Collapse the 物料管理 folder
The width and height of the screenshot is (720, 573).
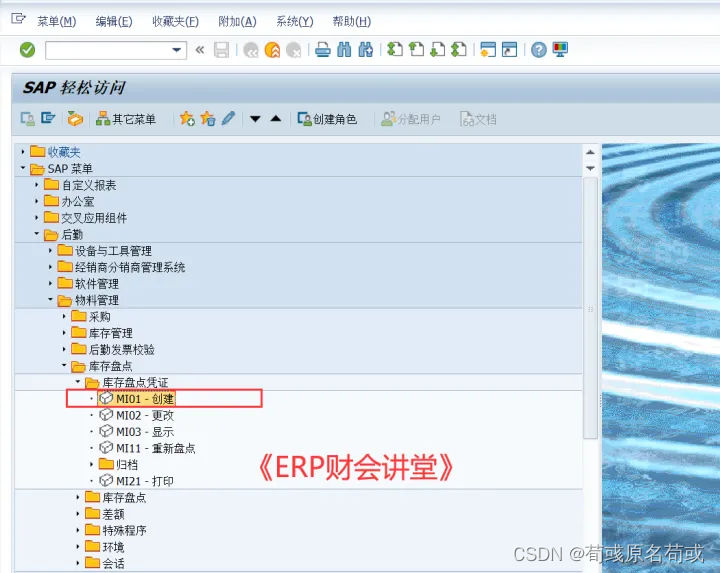(51, 299)
